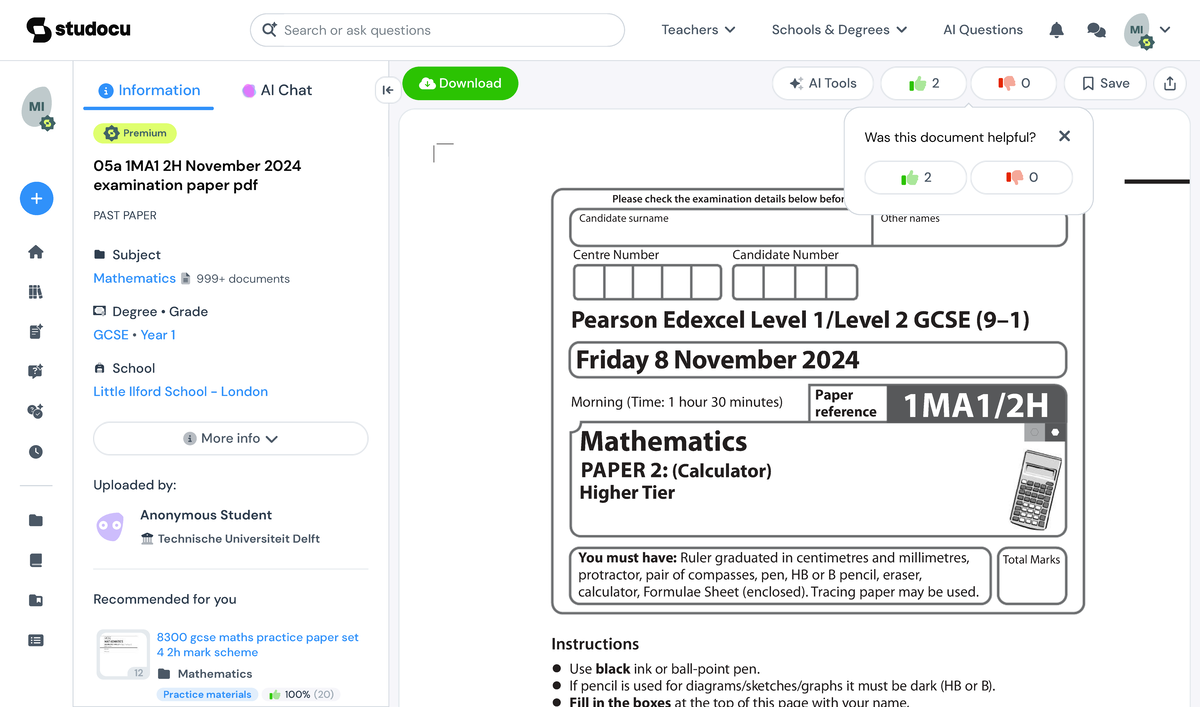Screen dimensions: 1200x707
Task: Mark document helpful with thumbs up in popup
Action: [914, 177]
